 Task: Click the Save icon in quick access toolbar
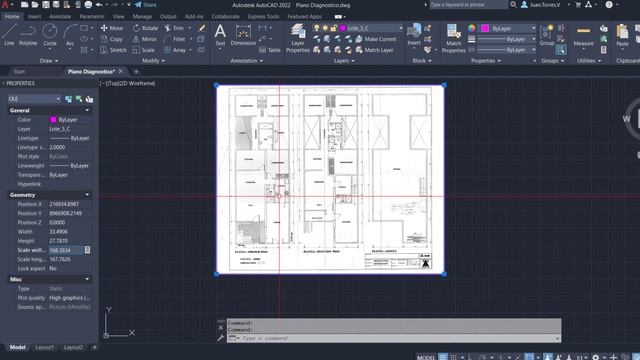tap(45, 5)
